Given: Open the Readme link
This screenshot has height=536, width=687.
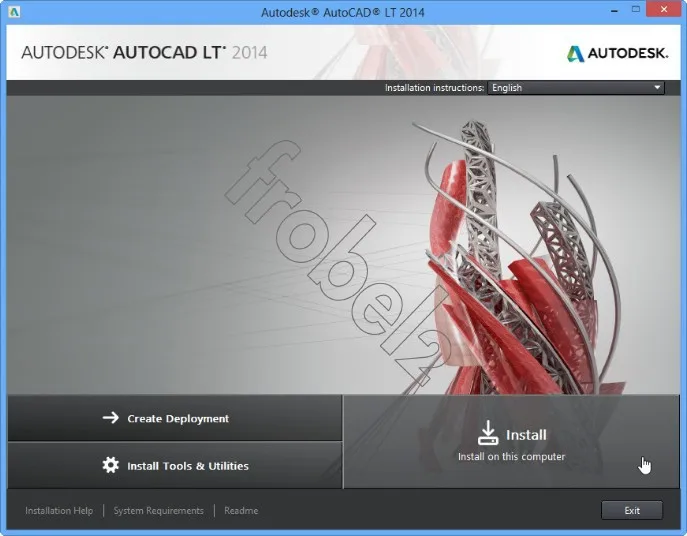Looking at the screenshot, I should point(241,511).
